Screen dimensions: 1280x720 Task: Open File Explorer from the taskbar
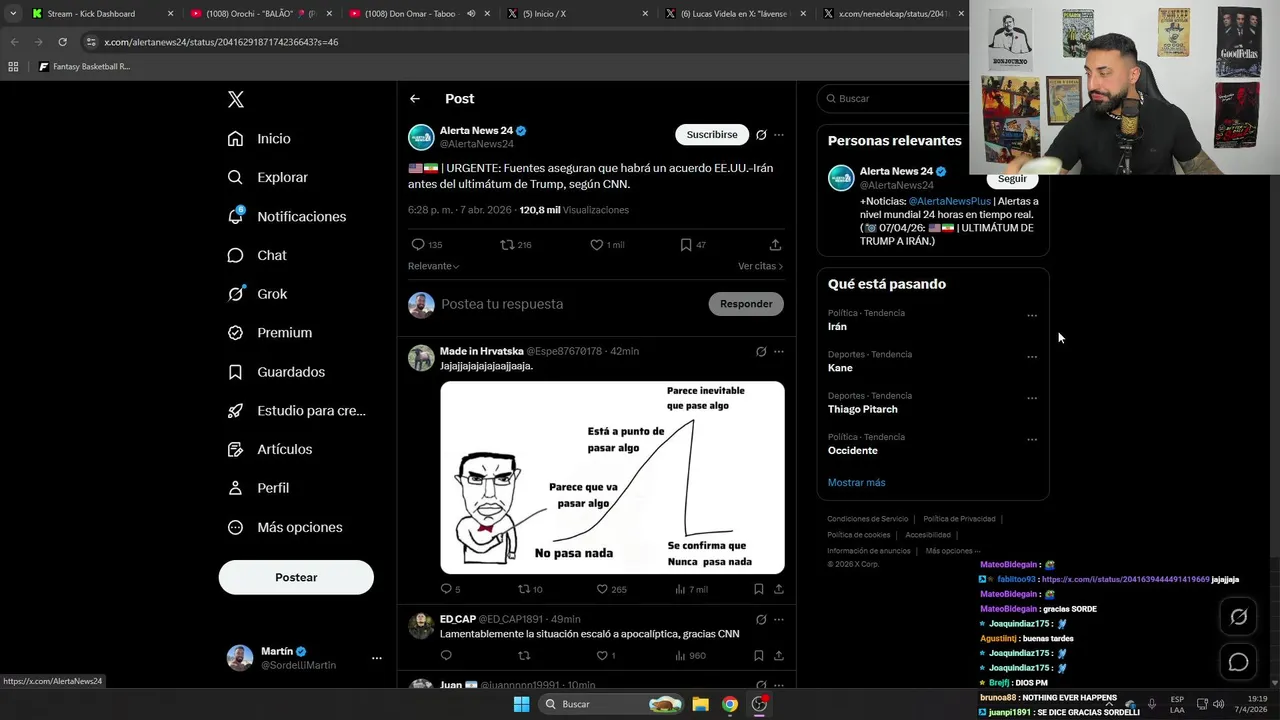700,704
